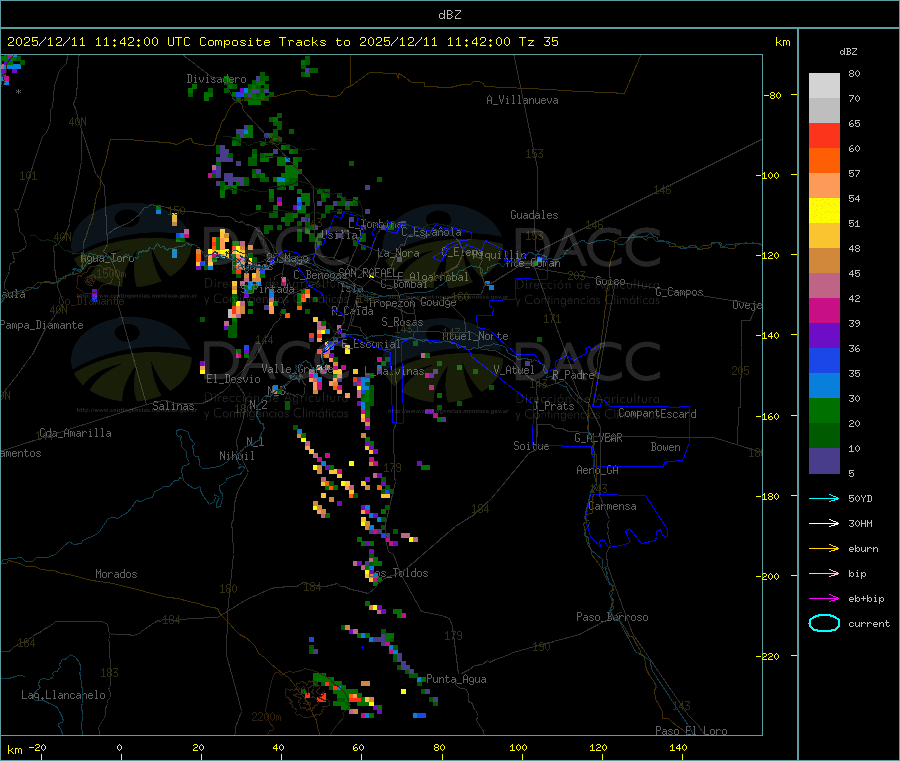Viewport: 900px width, 761px height.
Task: Click the 'Bowen' map label
Action: coord(666,447)
